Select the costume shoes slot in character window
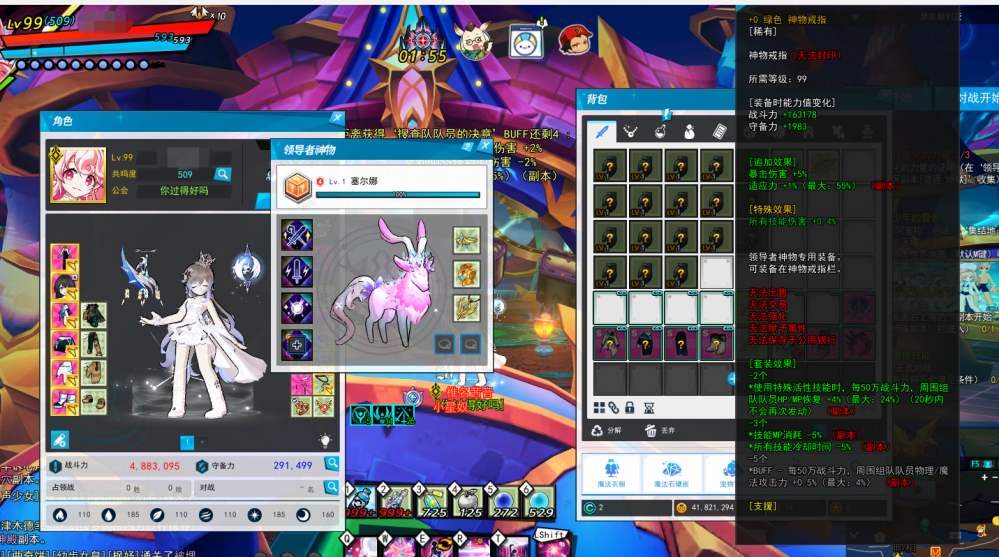Viewport: 999px width, 557px height. click(x=65, y=402)
